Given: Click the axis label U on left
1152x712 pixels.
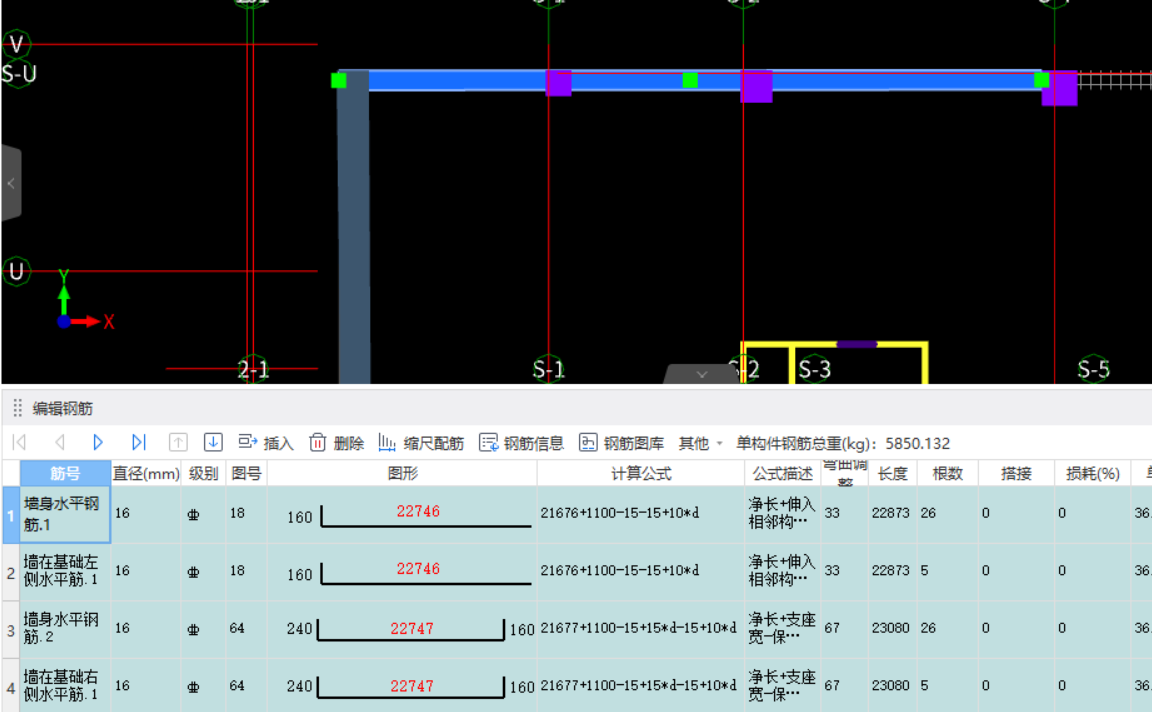Looking at the screenshot, I should pyautogui.click(x=16, y=271).
